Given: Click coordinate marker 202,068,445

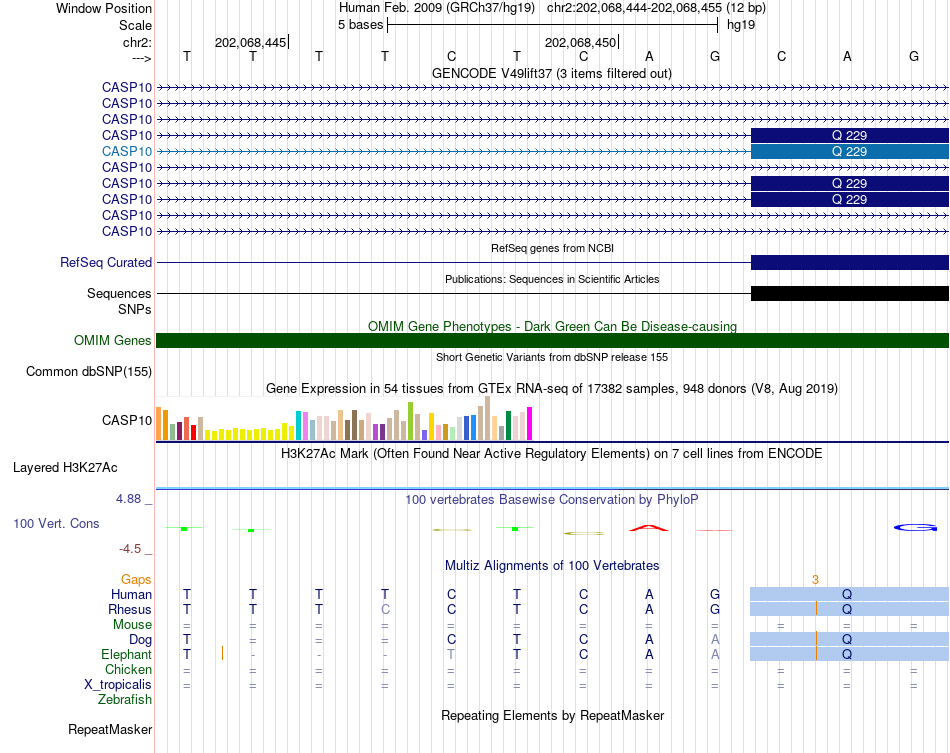Looking at the screenshot, I should [251, 42].
